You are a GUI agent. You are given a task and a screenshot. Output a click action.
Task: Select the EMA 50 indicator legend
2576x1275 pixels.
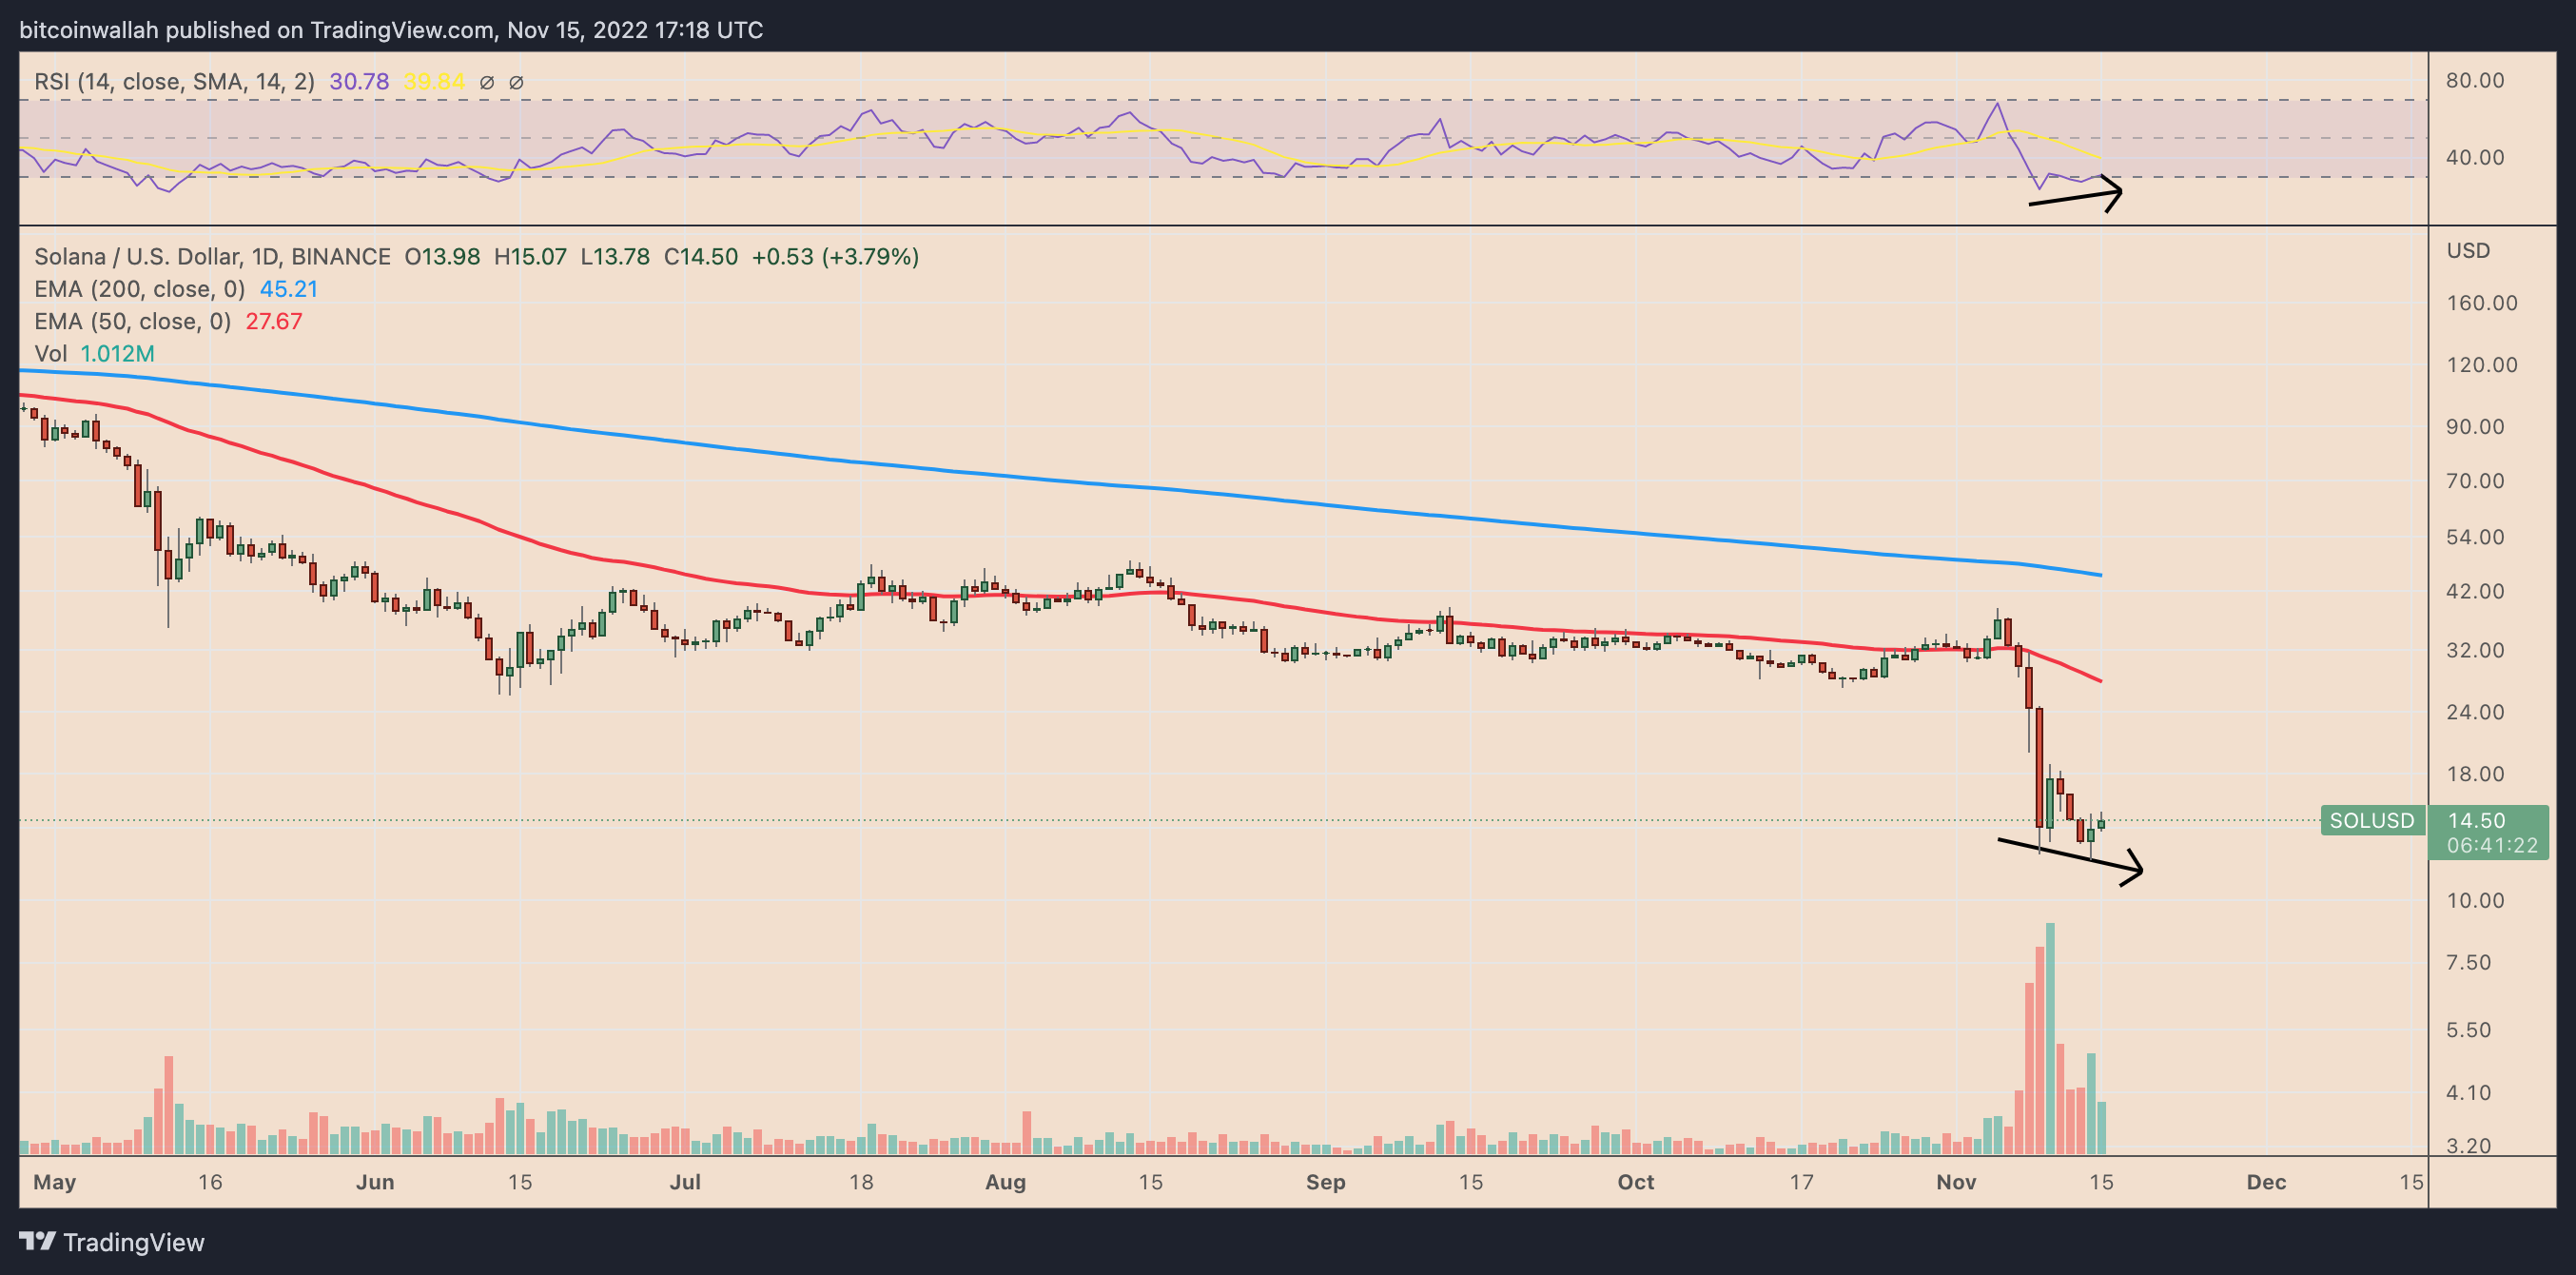(x=133, y=322)
